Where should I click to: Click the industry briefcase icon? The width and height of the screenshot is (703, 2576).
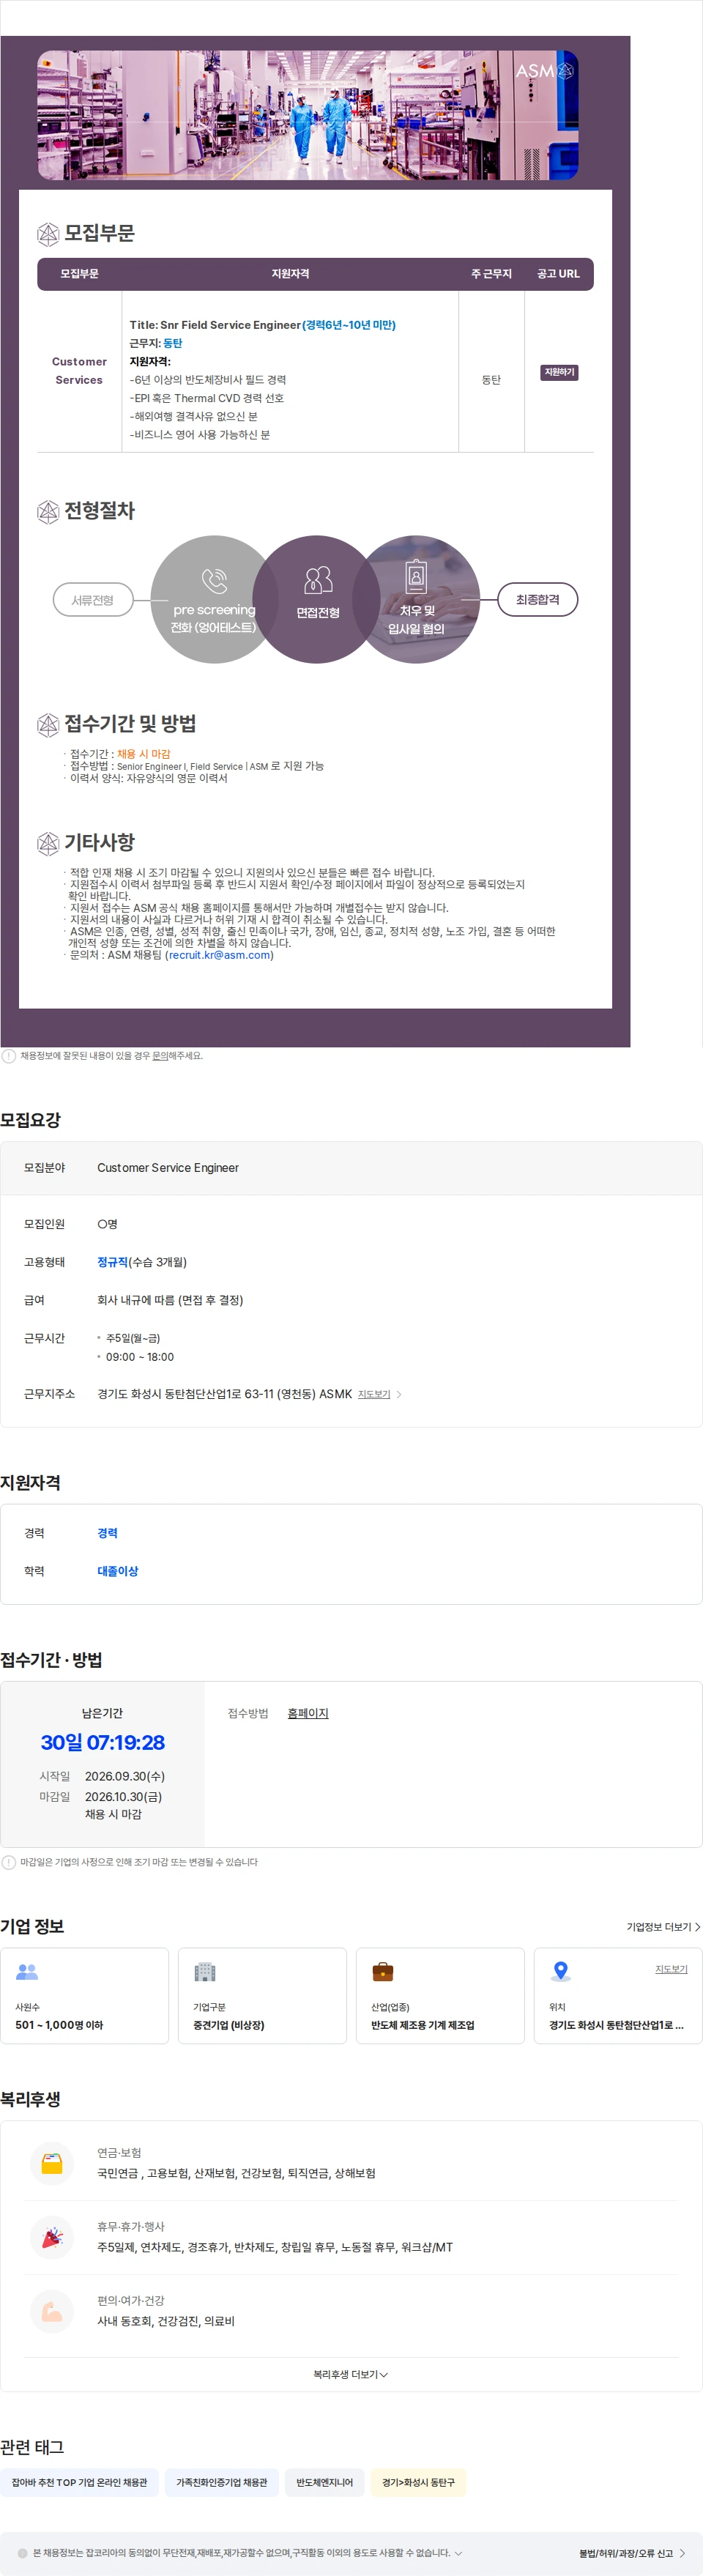click(383, 1971)
